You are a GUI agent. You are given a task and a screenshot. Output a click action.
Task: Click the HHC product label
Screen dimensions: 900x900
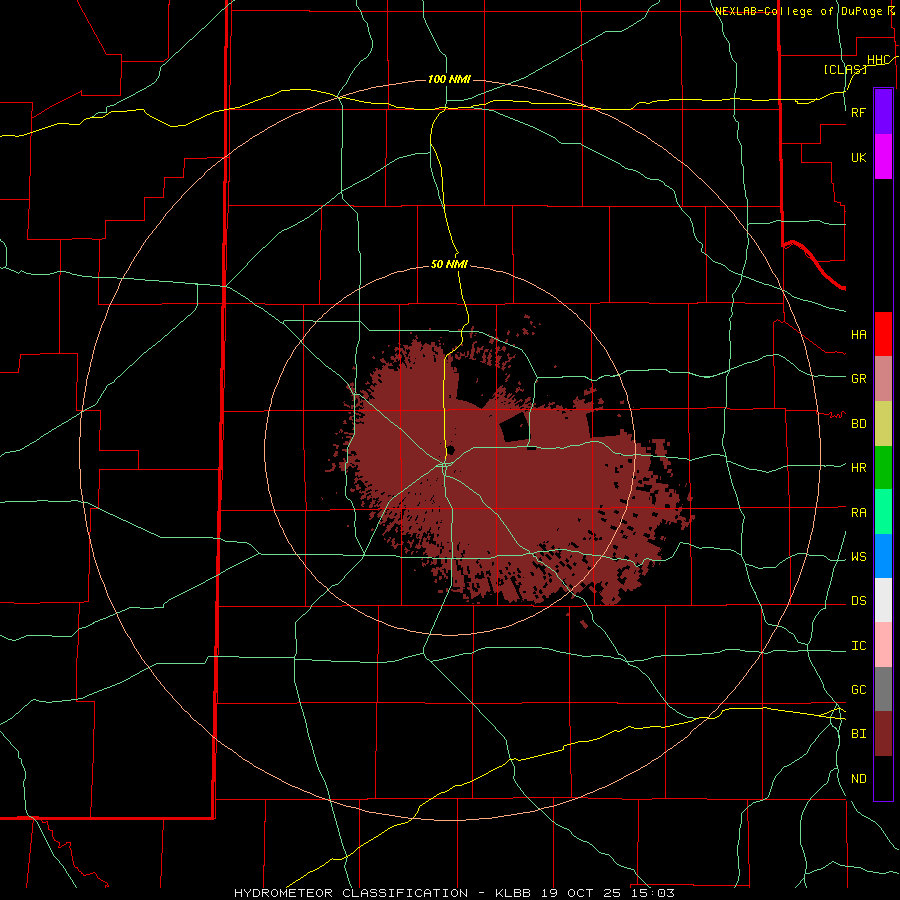click(x=878, y=60)
